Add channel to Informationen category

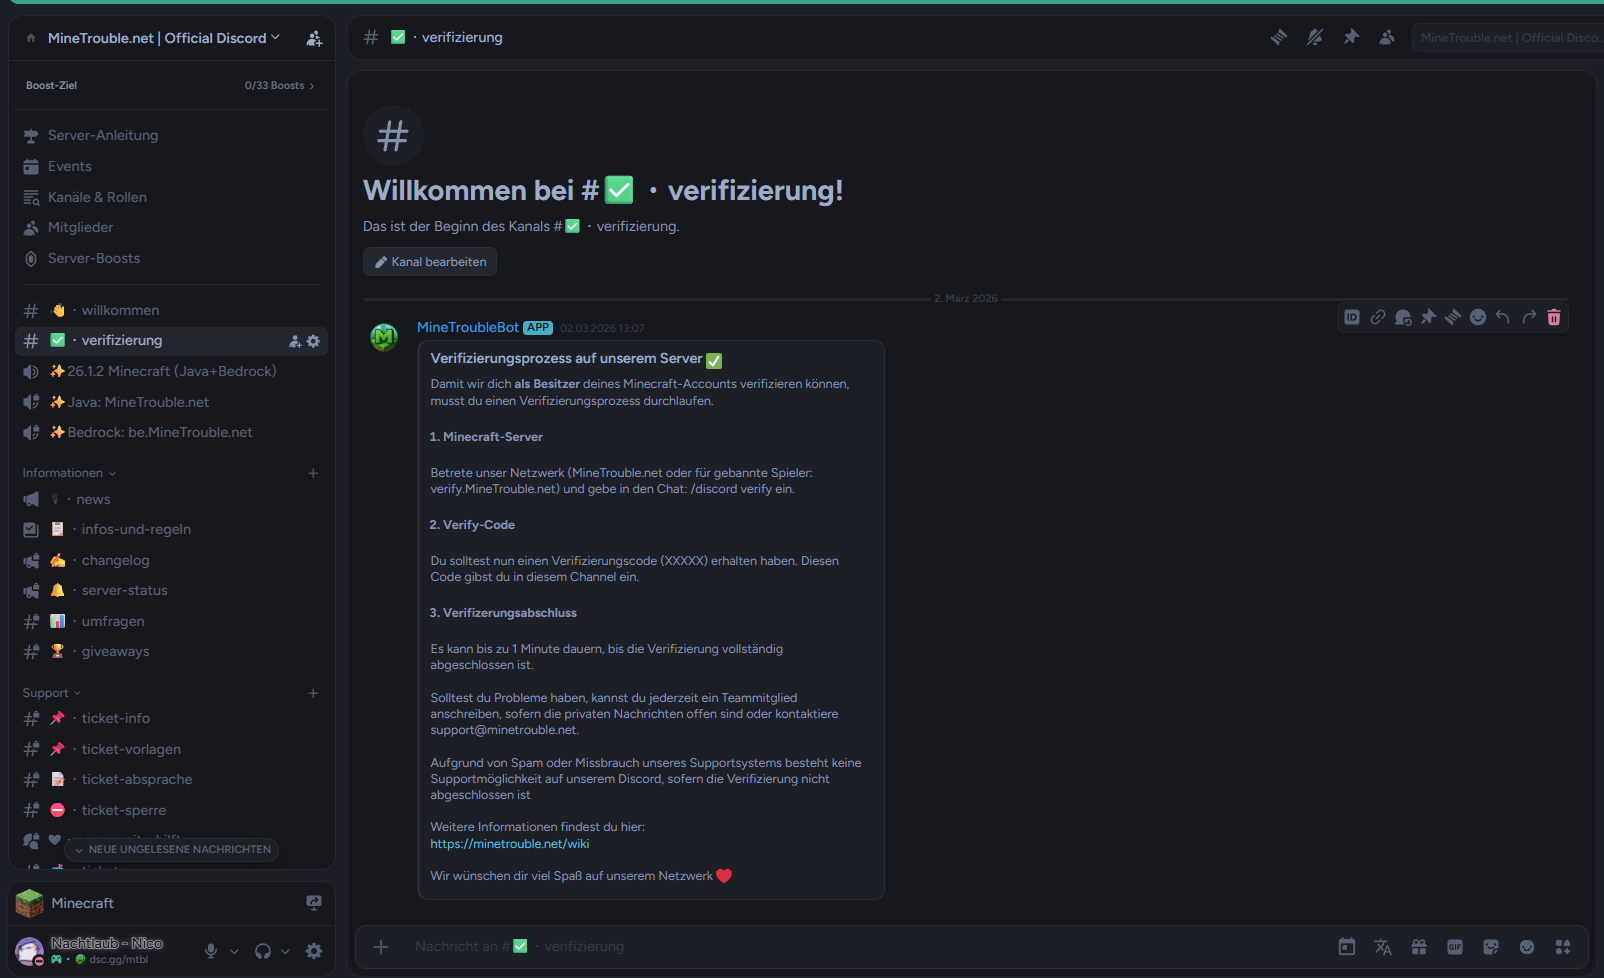[313, 473]
